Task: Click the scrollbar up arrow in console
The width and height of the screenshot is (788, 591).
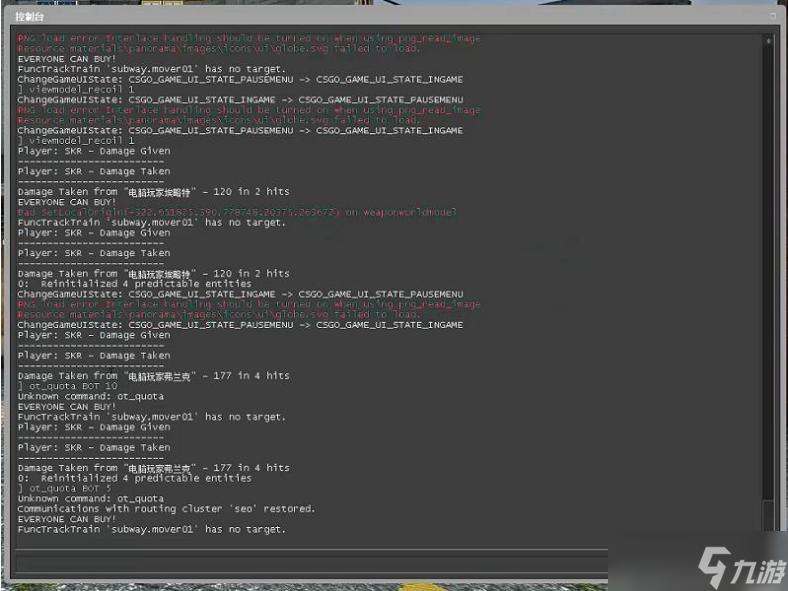Action: (x=768, y=41)
